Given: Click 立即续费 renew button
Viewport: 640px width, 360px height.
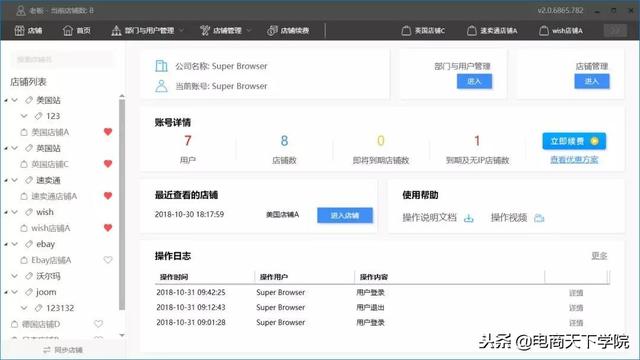Looking at the screenshot, I should (574, 141).
